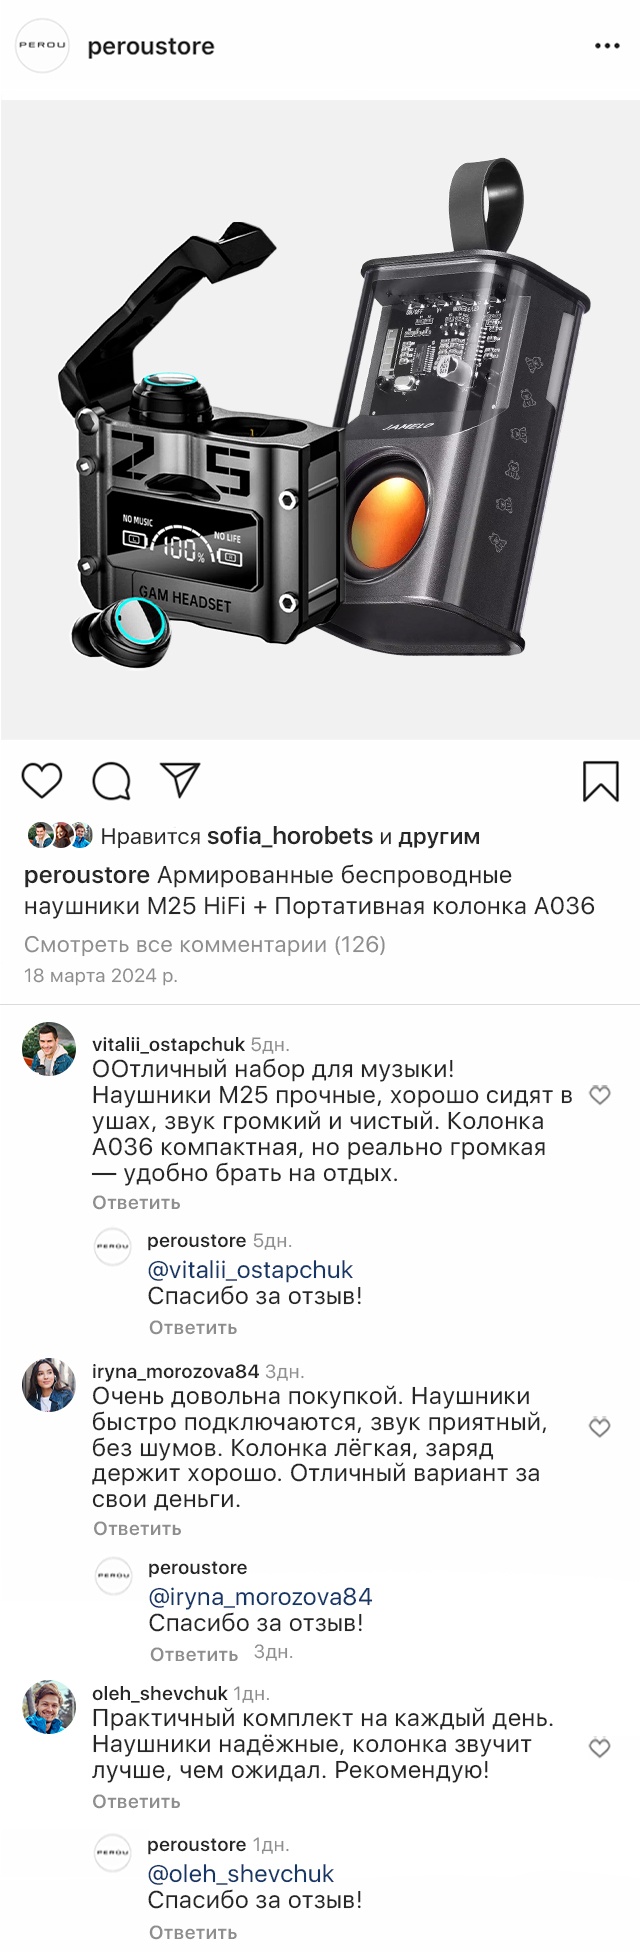Reply to vitalii_ostapchuk's comment
640x1952 pixels.
pyautogui.click(x=136, y=1202)
